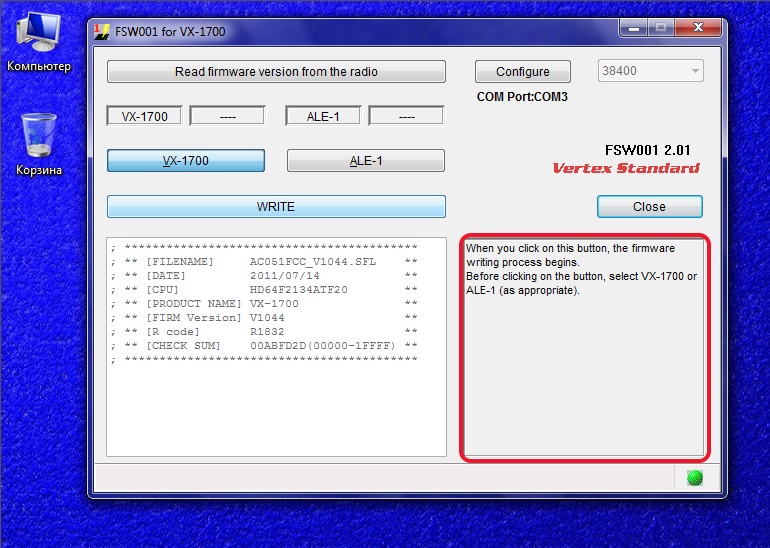Viewport: 770px width, 548px height.
Task: Click Read firmware version from the radio
Action: (x=276, y=72)
